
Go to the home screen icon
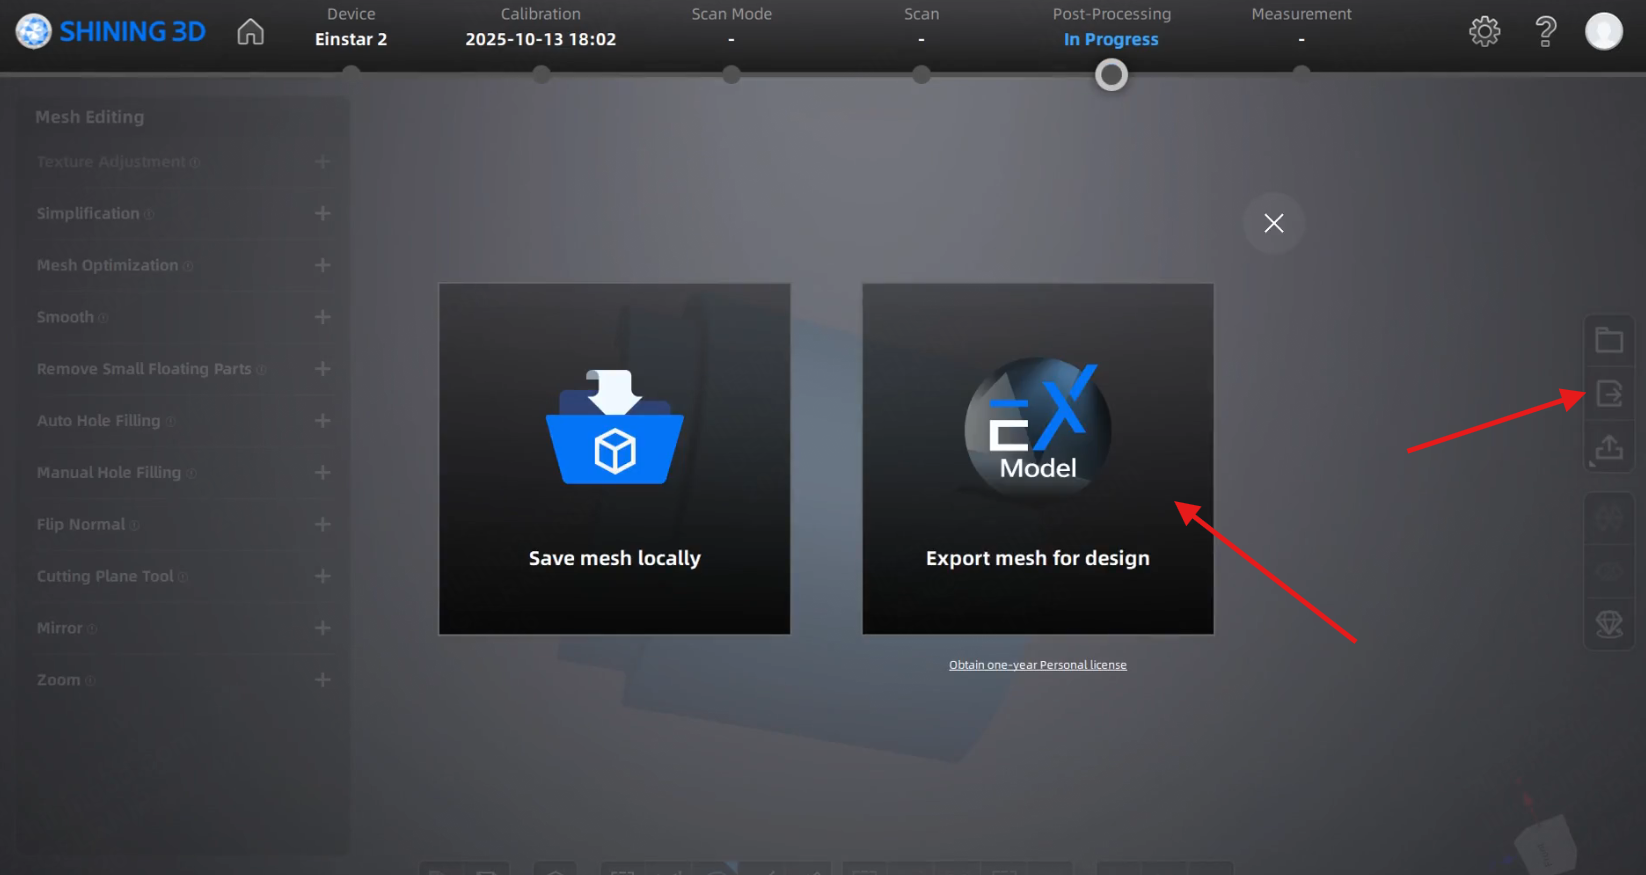[251, 32]
